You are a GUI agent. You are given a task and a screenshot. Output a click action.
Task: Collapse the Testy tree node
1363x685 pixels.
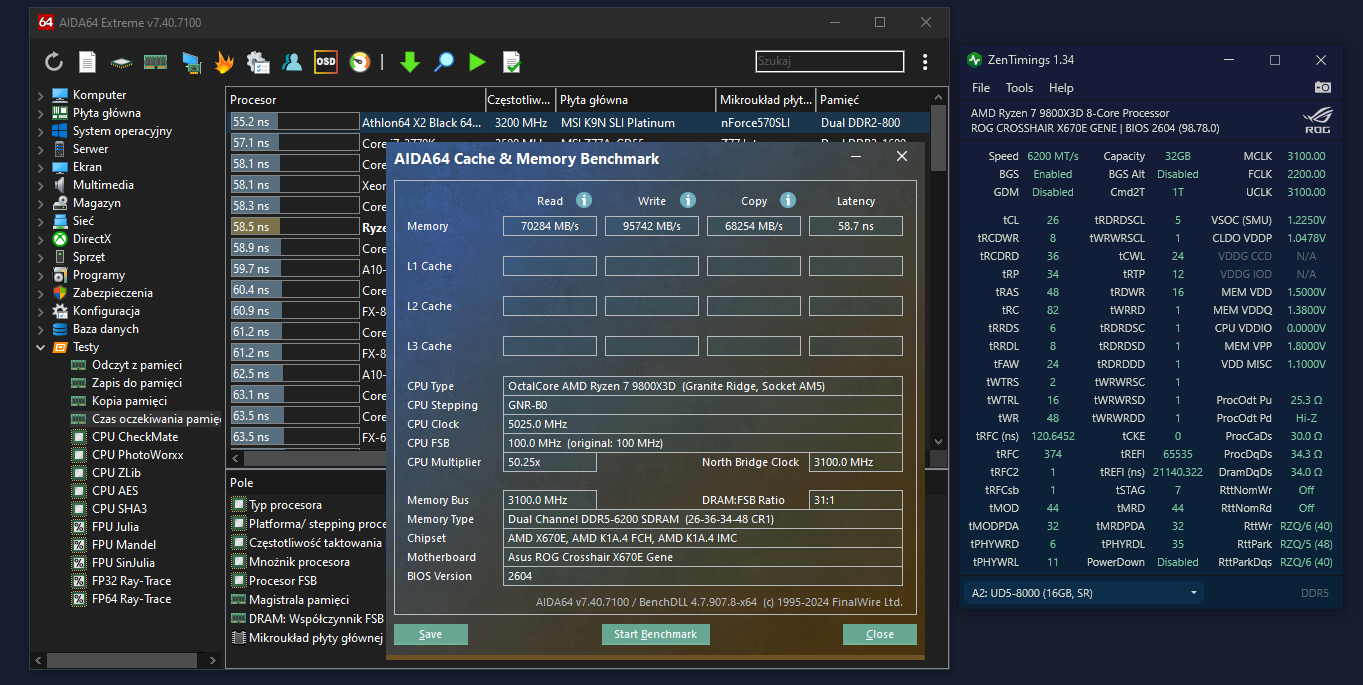pyautogui.click(x=41, y=347)
